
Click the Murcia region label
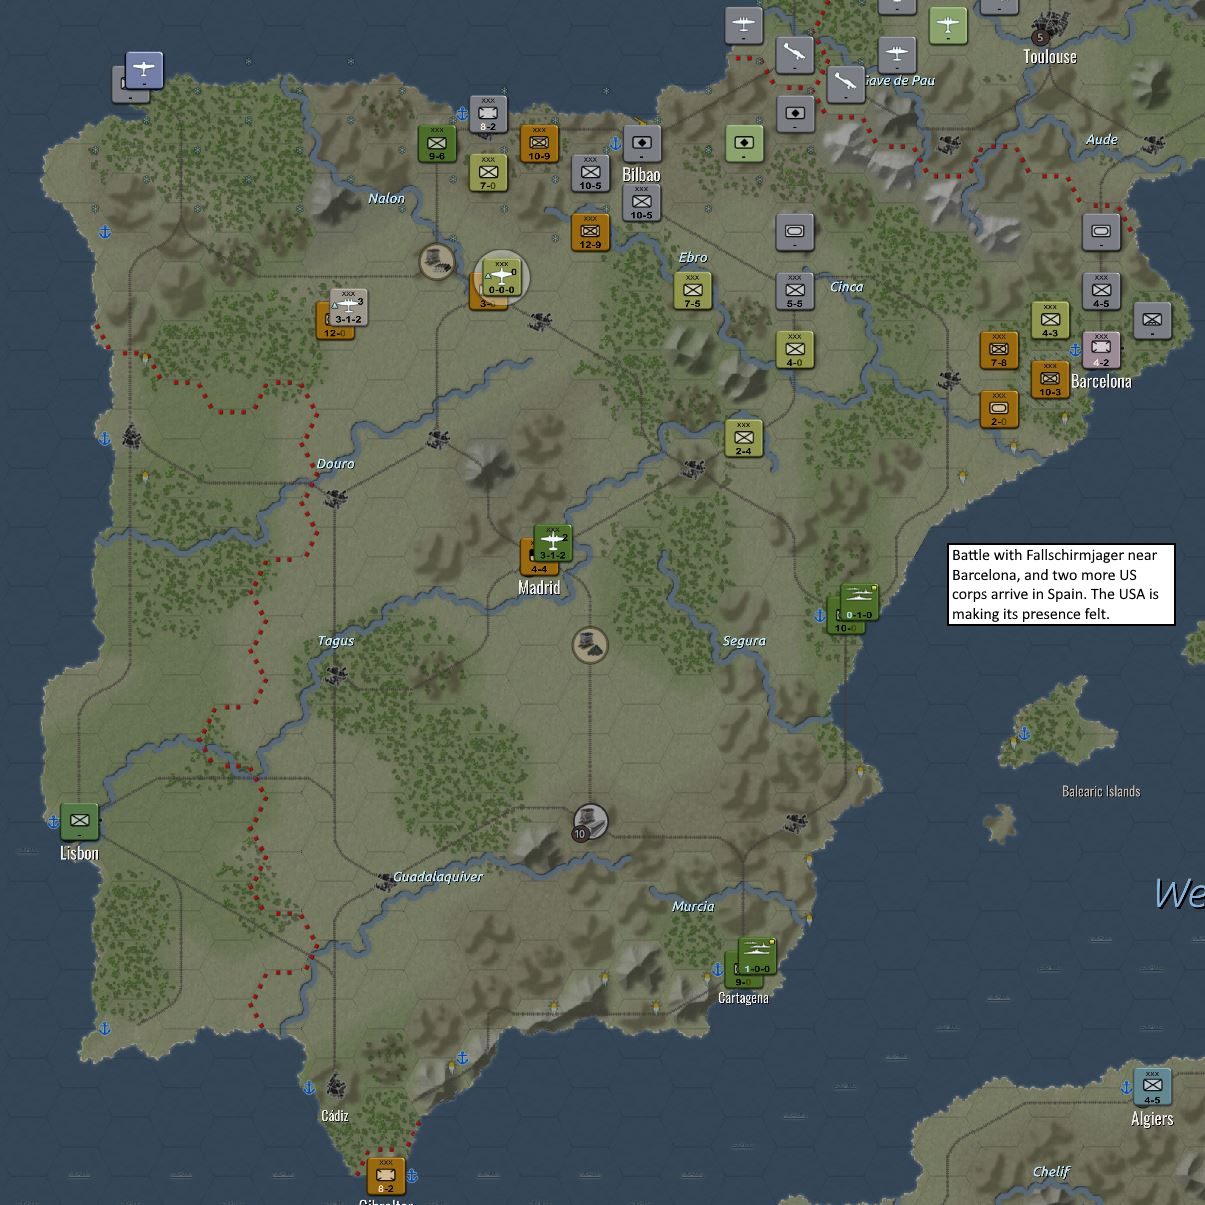693,906
